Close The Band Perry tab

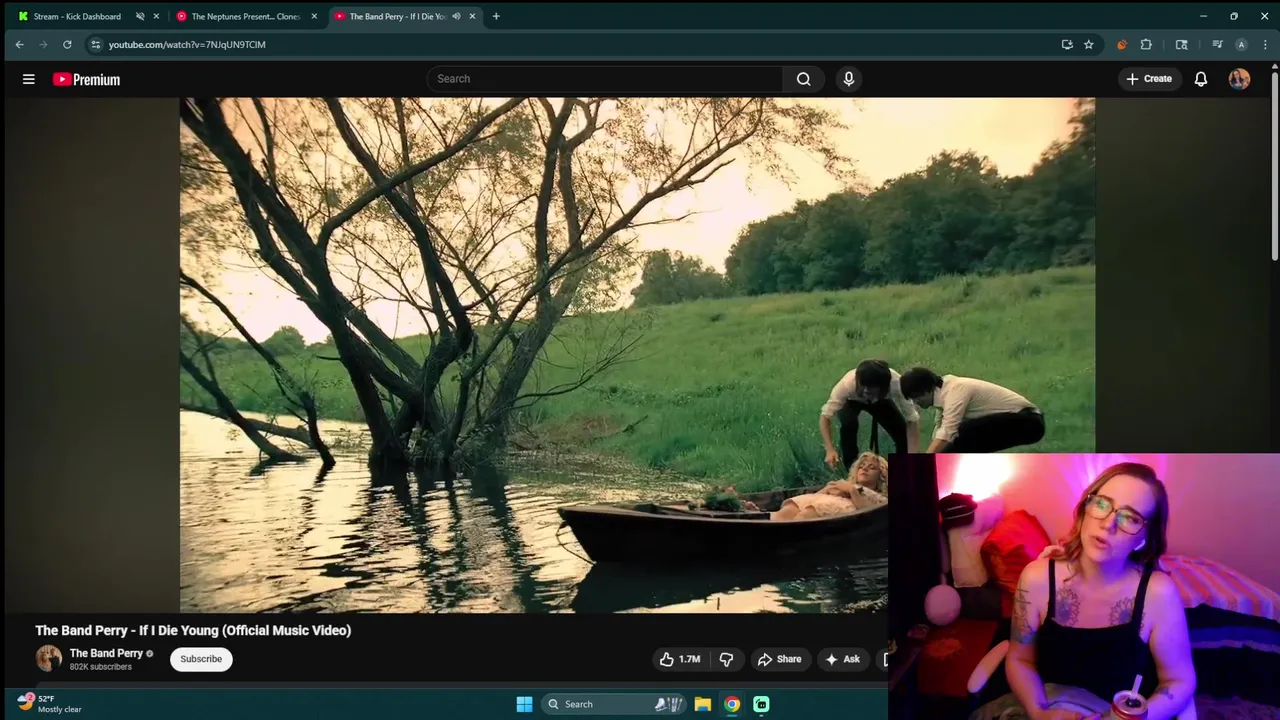pyautogui.click(x=472, y=16)
